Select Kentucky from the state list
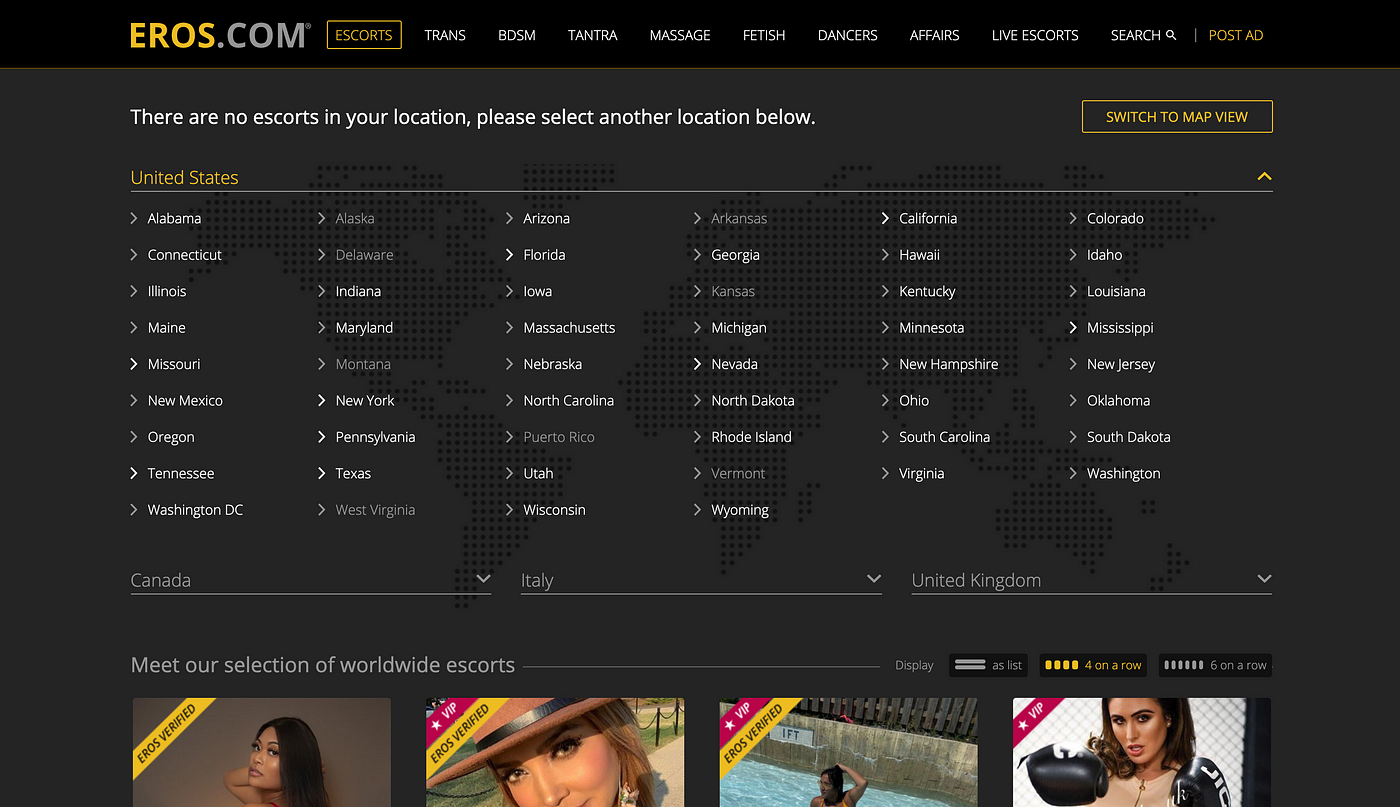Viewport: 1400px width, 807px height. coord(927,291)
